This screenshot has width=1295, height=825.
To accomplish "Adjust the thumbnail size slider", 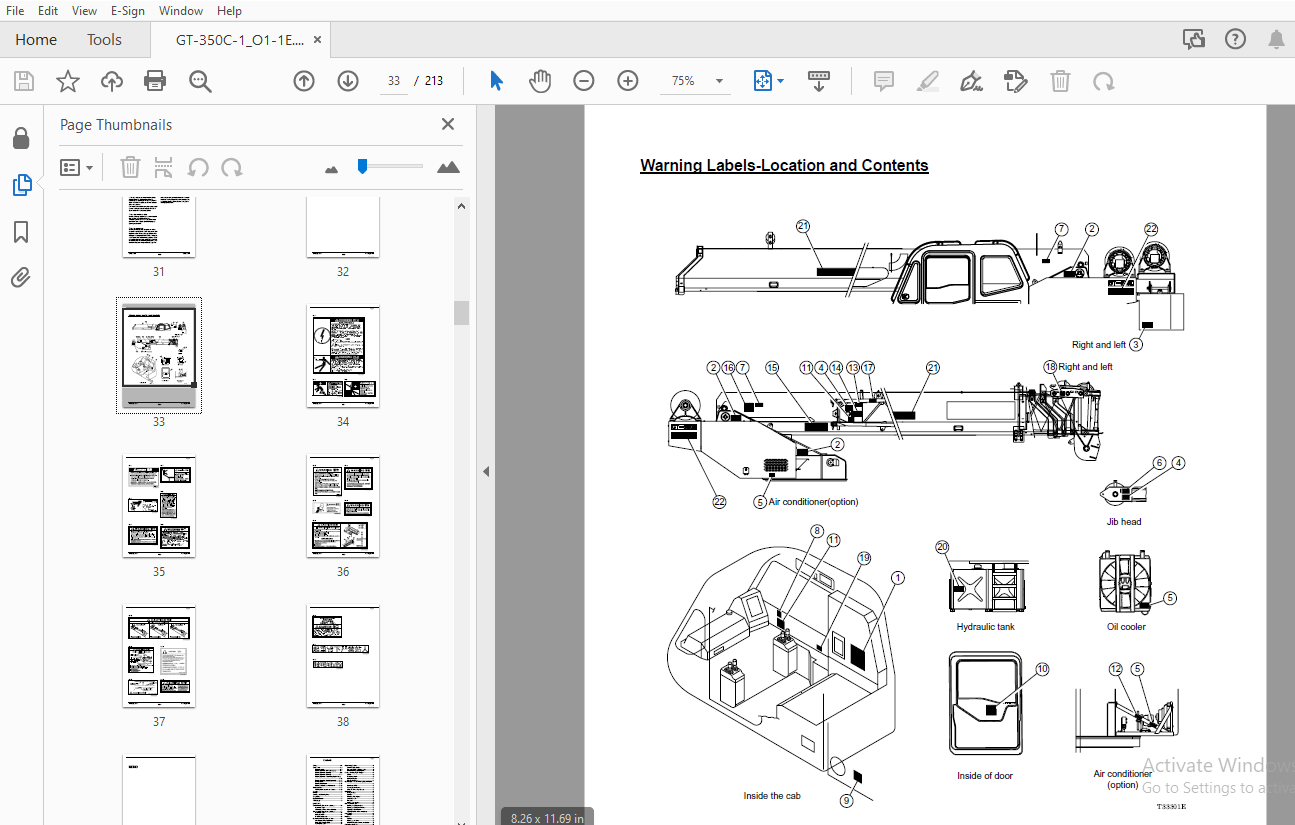I will pyautogui.click(x=362, y=166).
